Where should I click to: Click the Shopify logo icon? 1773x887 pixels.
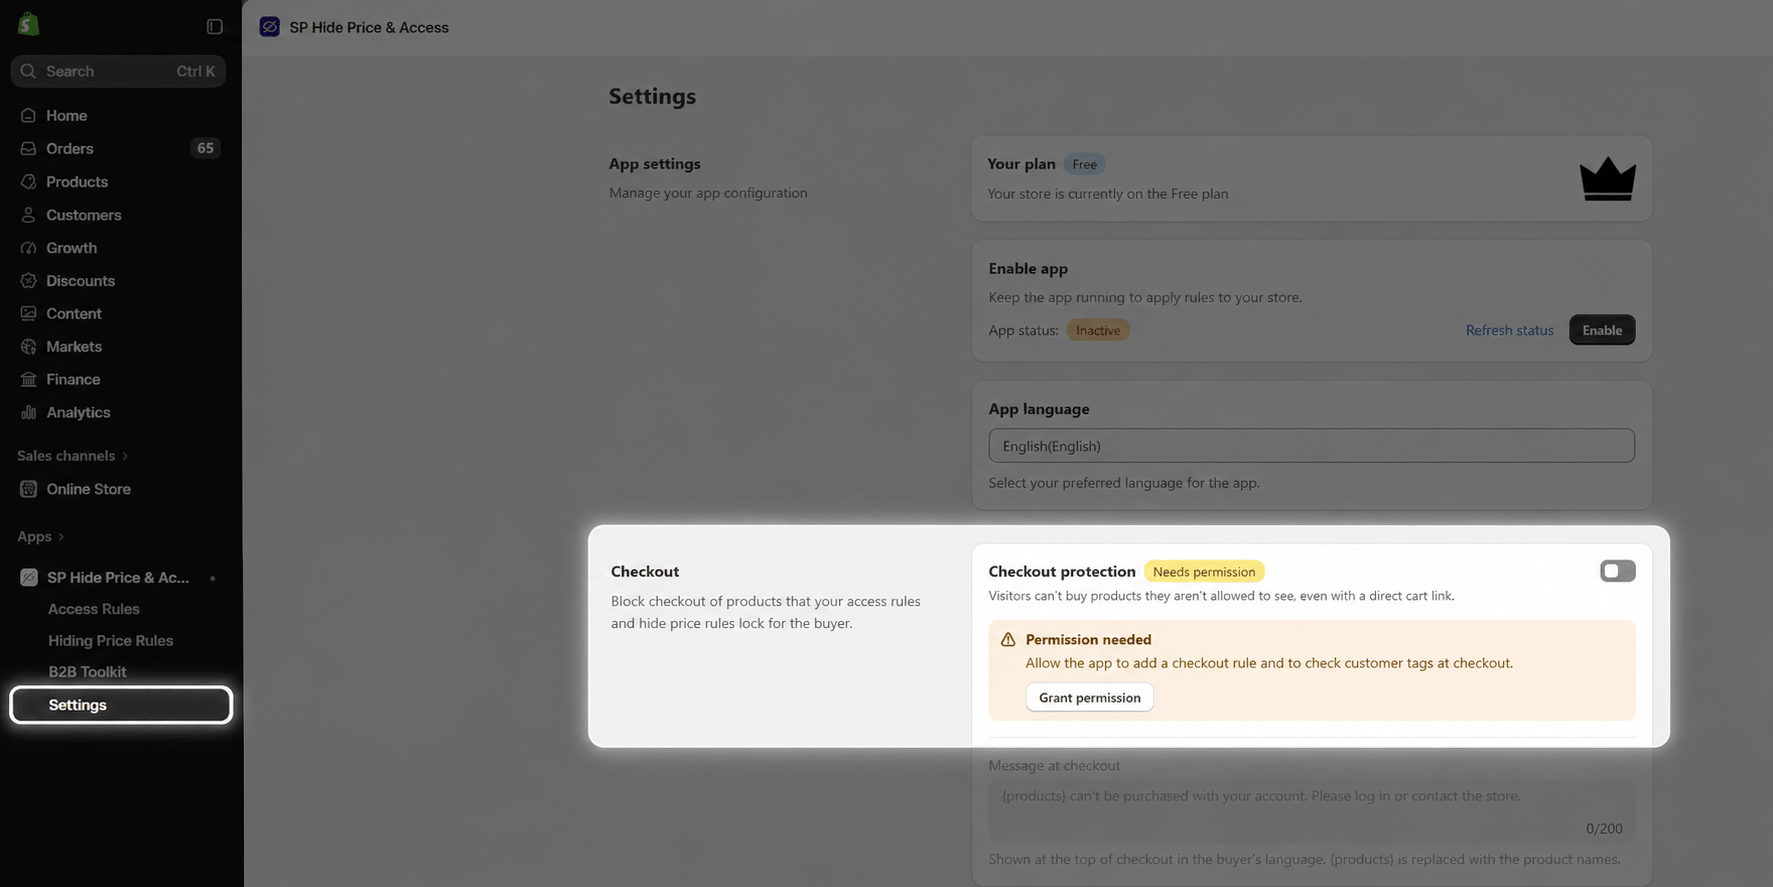pyautogui.click(x=28, y=24)
